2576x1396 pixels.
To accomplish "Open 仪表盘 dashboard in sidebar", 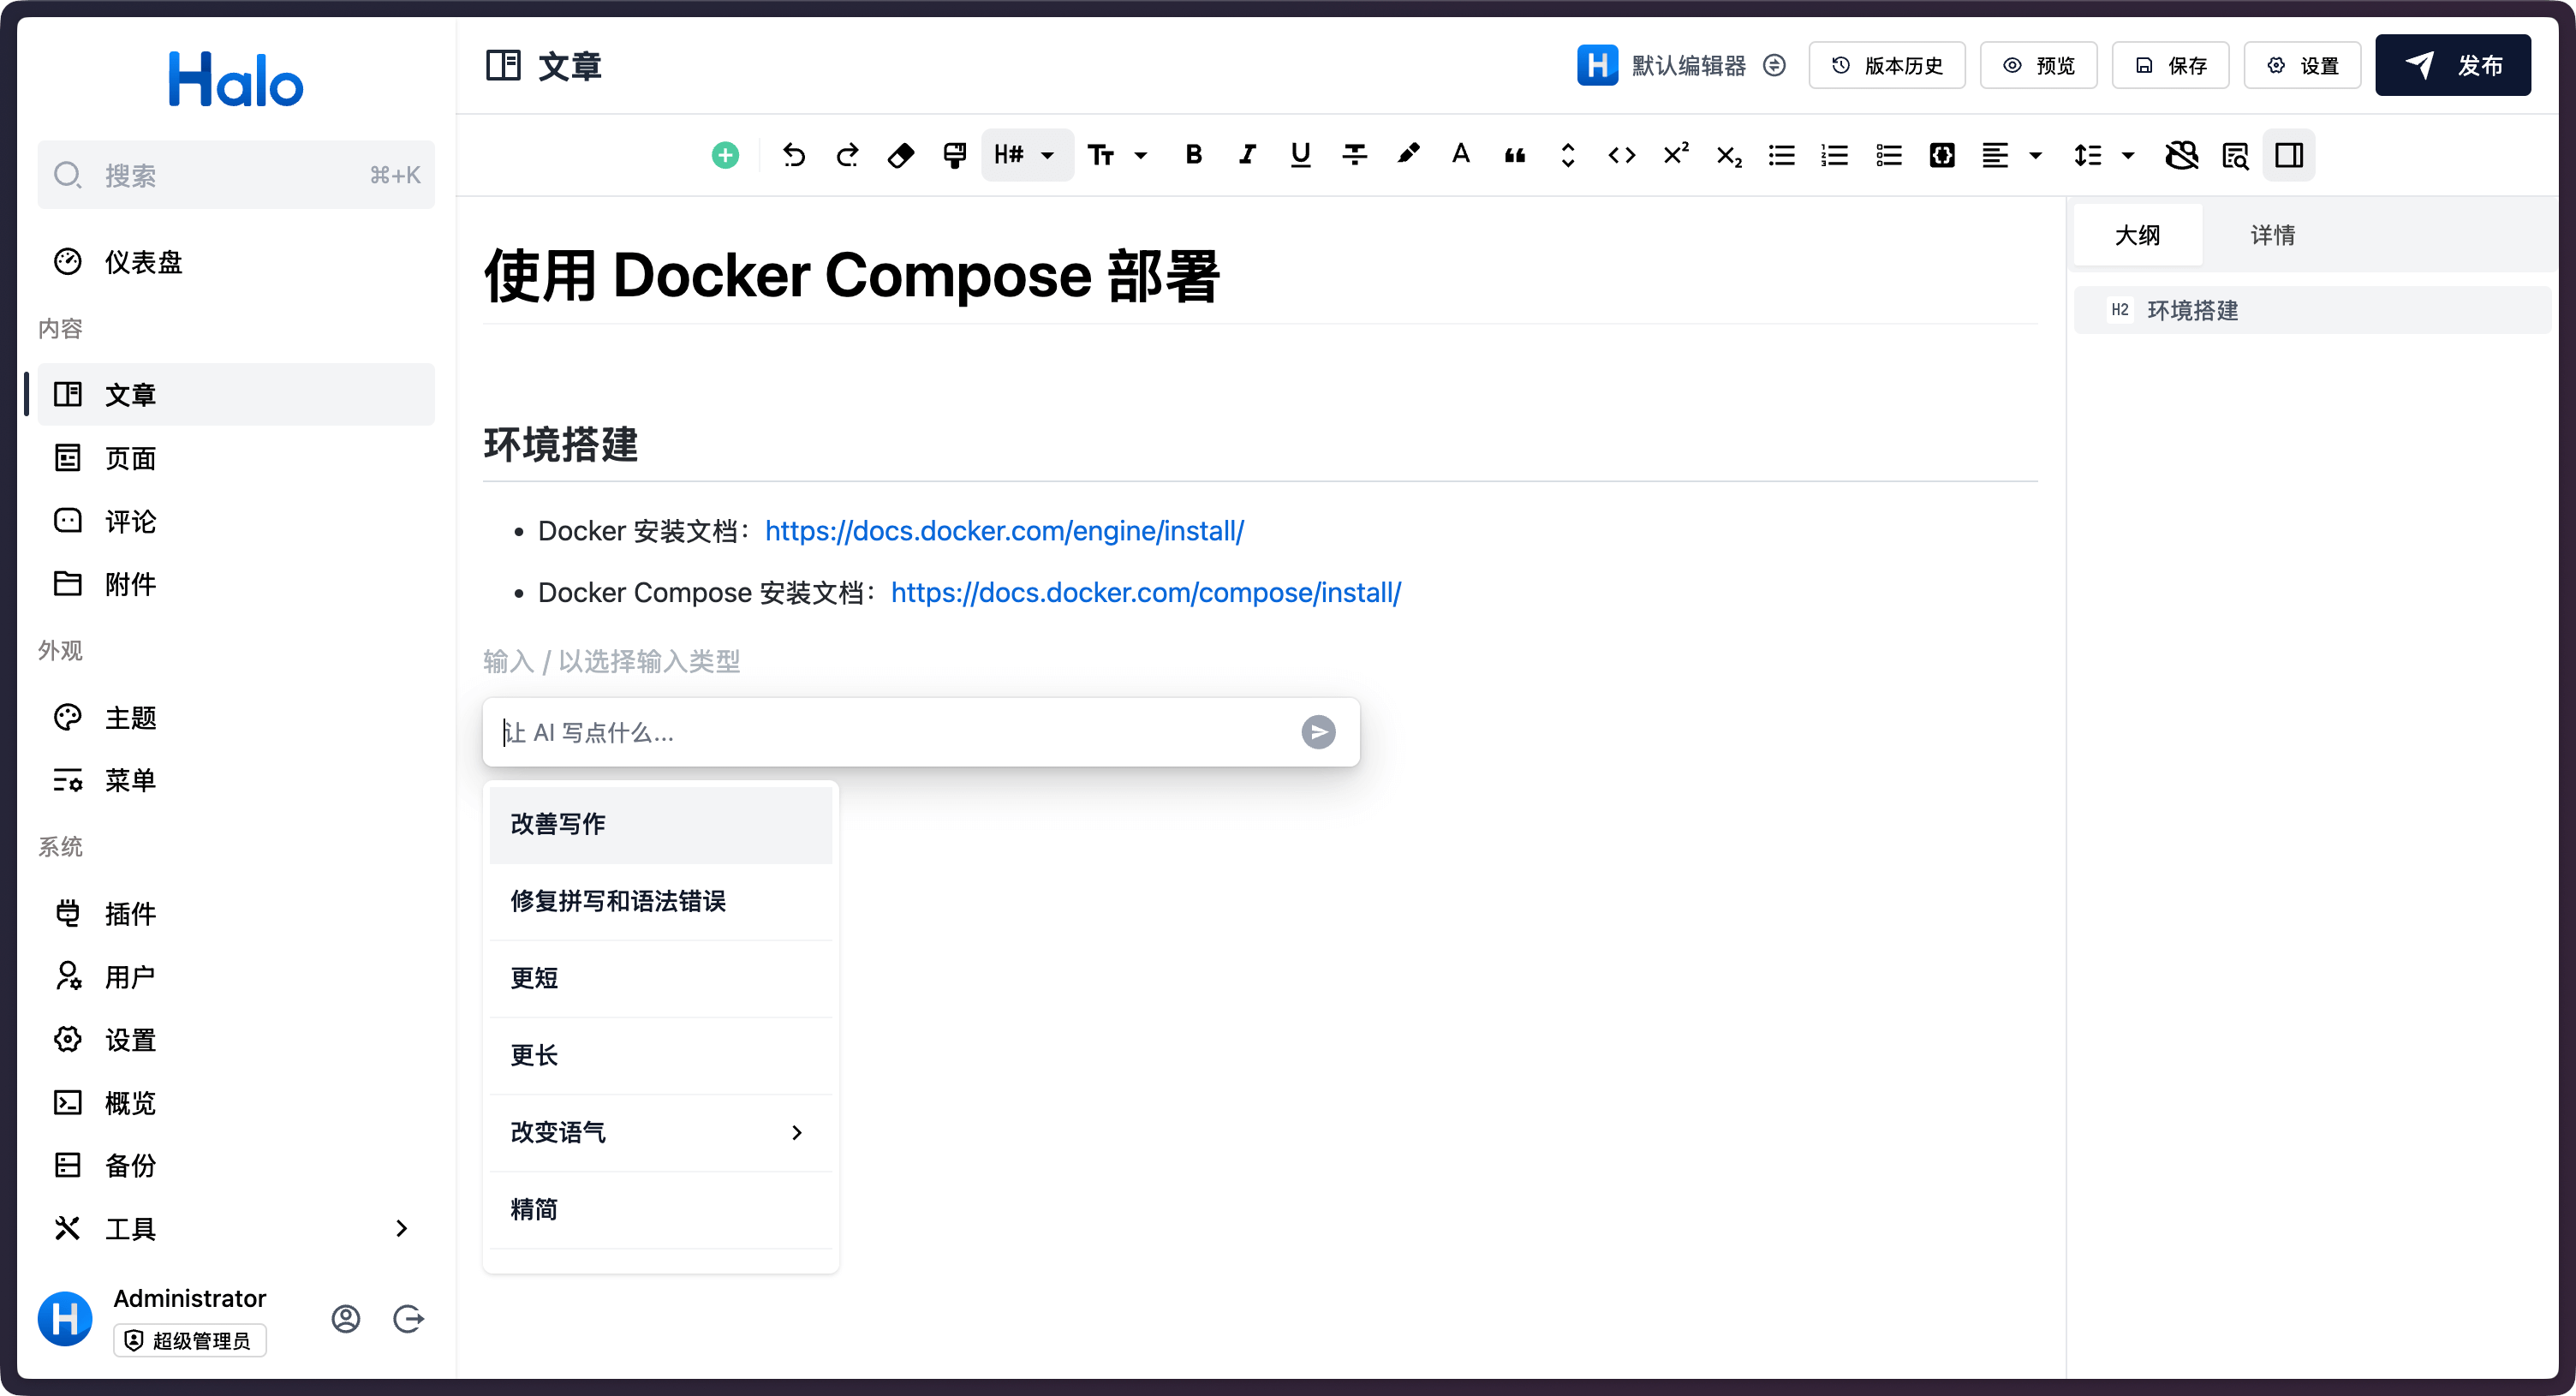I will coord(236,262).
